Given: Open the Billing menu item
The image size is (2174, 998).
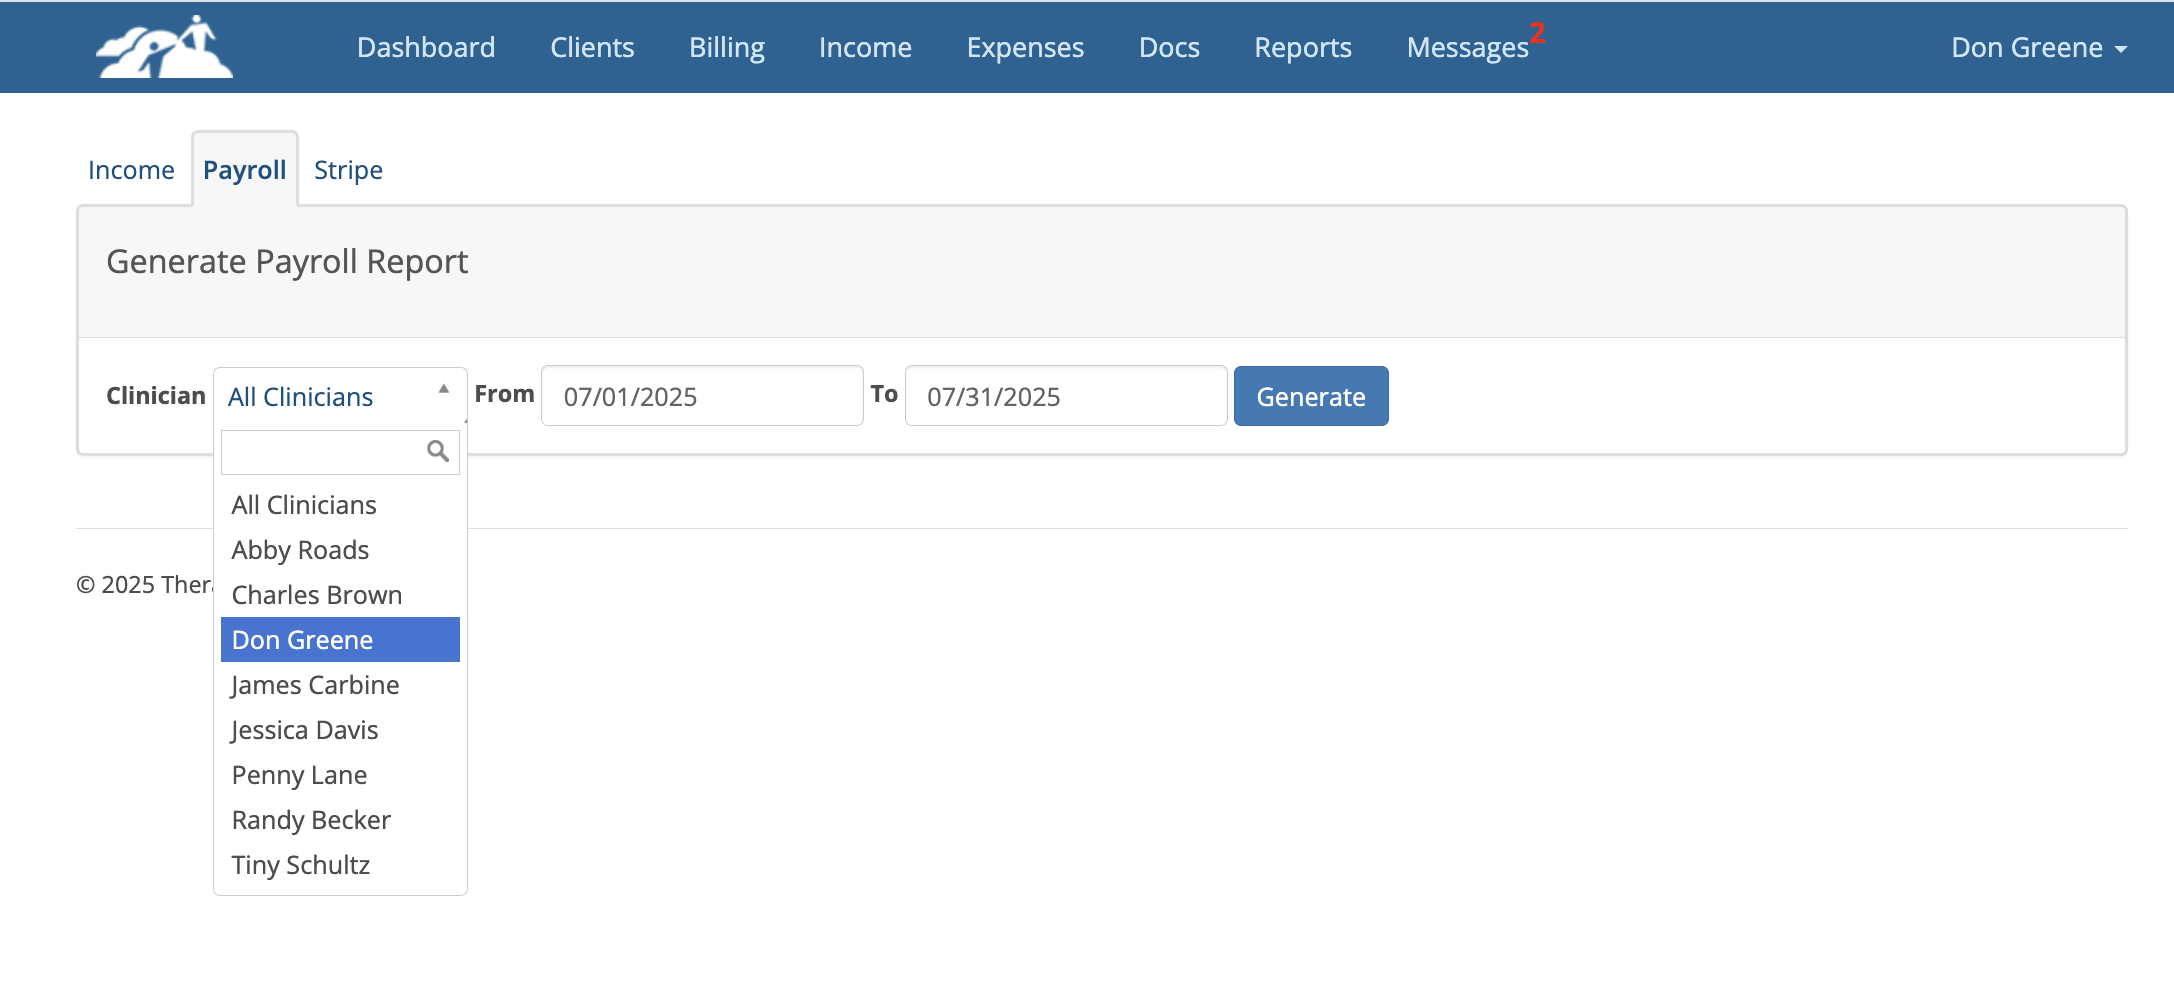Looking at the screenshot, I should click(x=727, y=47).
